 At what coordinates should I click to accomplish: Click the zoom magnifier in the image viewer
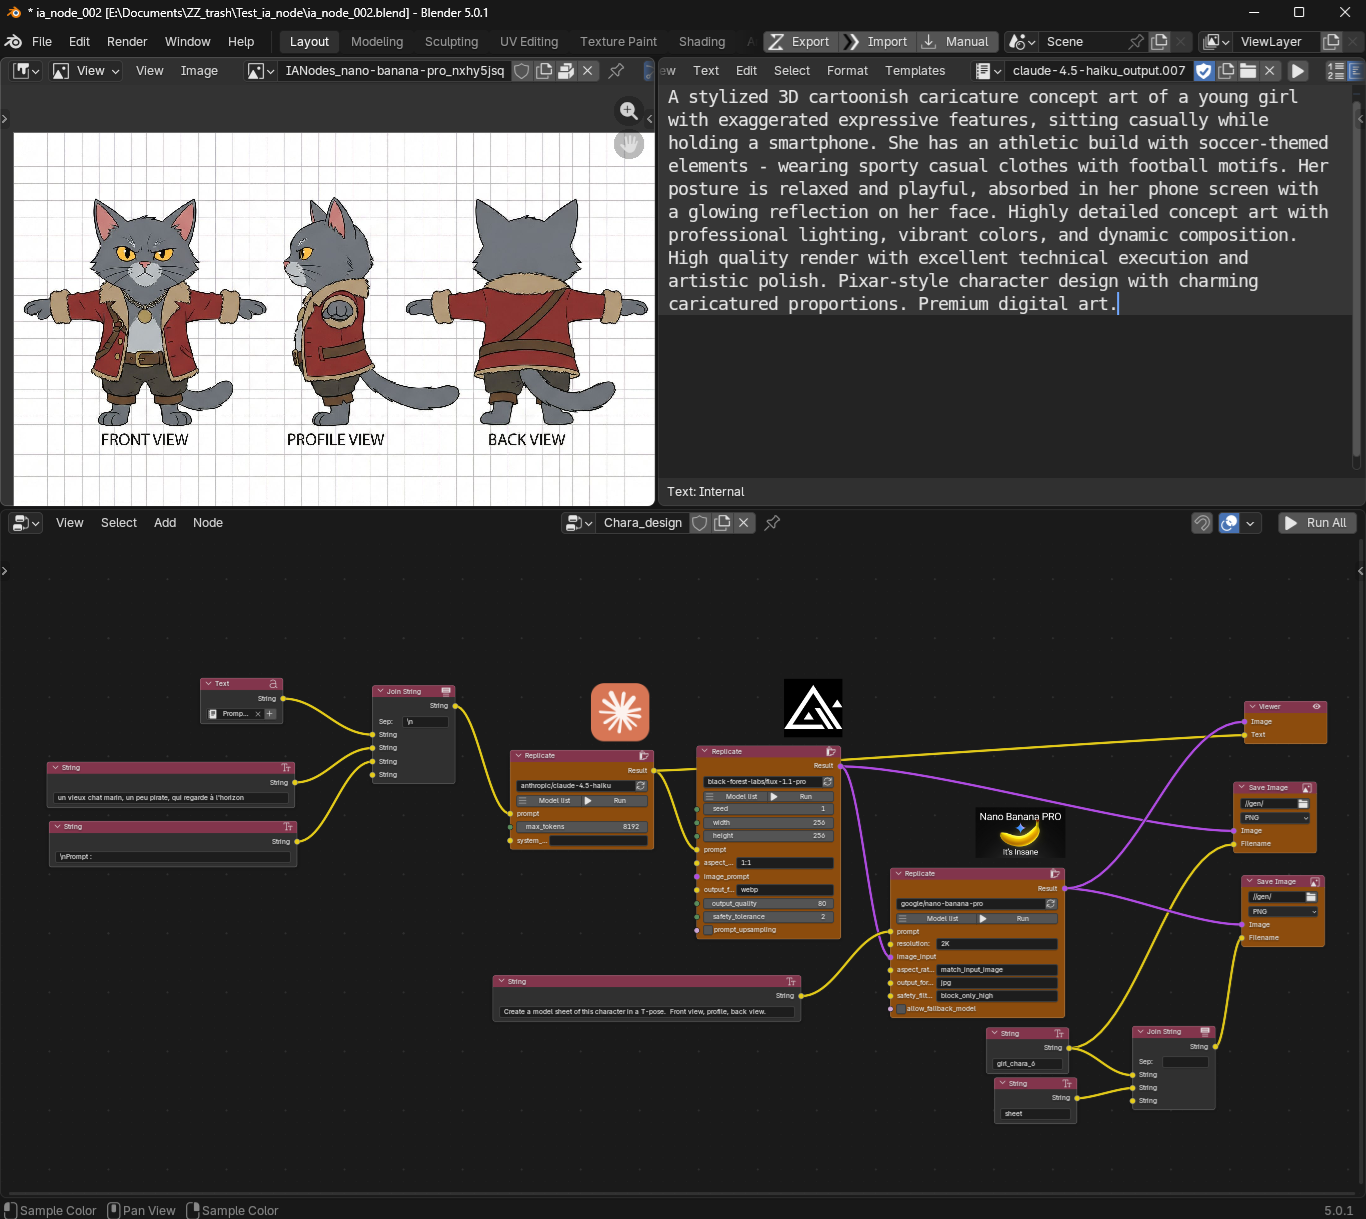[x=629, y=111]
